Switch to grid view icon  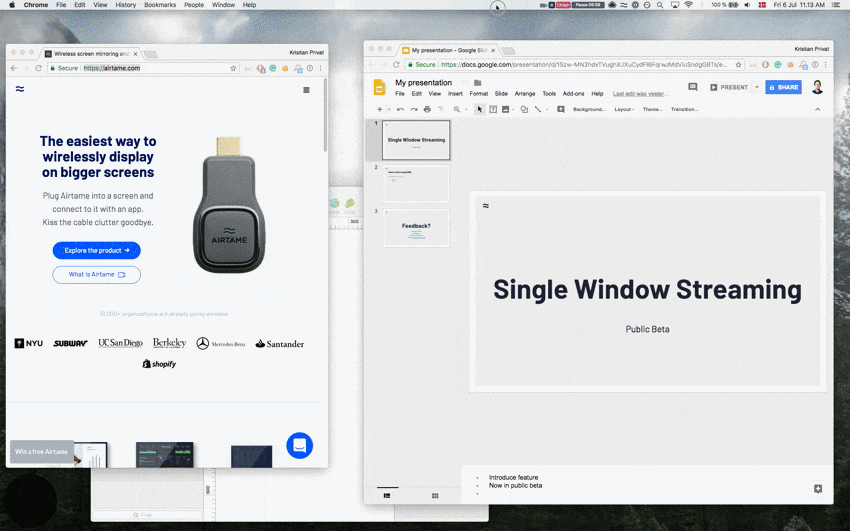[435, 495]
